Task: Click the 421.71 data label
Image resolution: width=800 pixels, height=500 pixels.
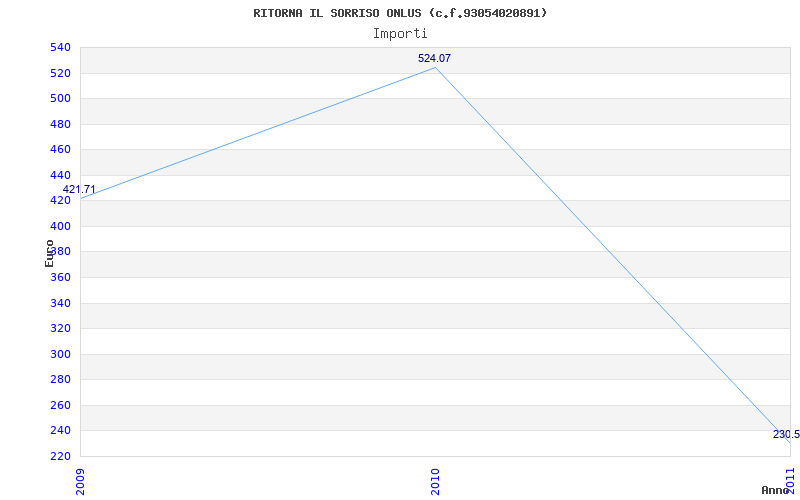Action: pos(79,190)
